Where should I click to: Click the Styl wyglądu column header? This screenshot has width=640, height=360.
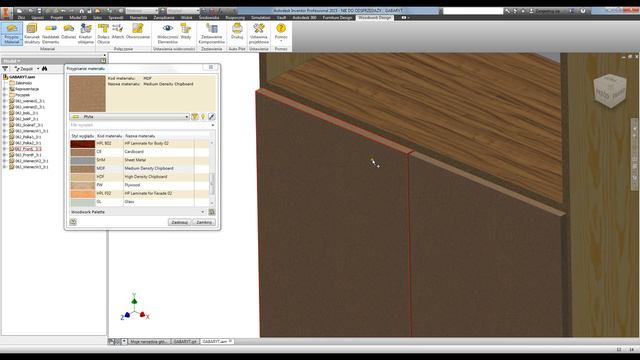[x=83, y=136]
